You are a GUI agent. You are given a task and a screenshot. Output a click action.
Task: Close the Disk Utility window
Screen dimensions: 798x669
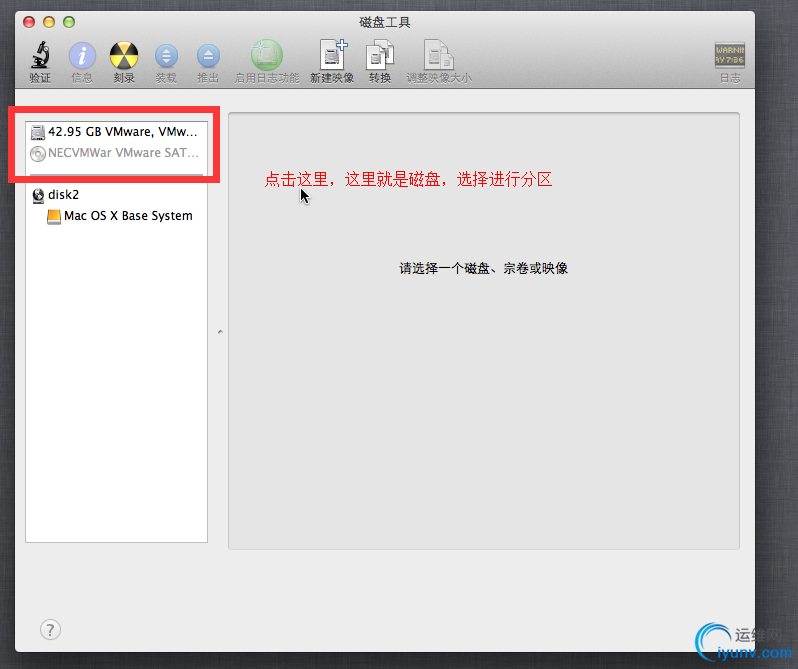pyautogui.click(x=29, y=22)
